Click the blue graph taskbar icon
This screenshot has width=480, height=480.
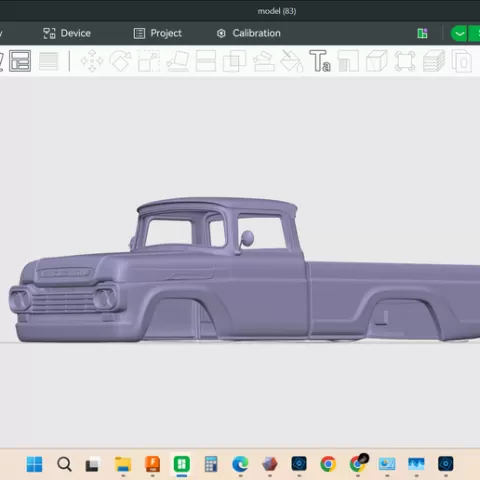(x=416, y=464)
